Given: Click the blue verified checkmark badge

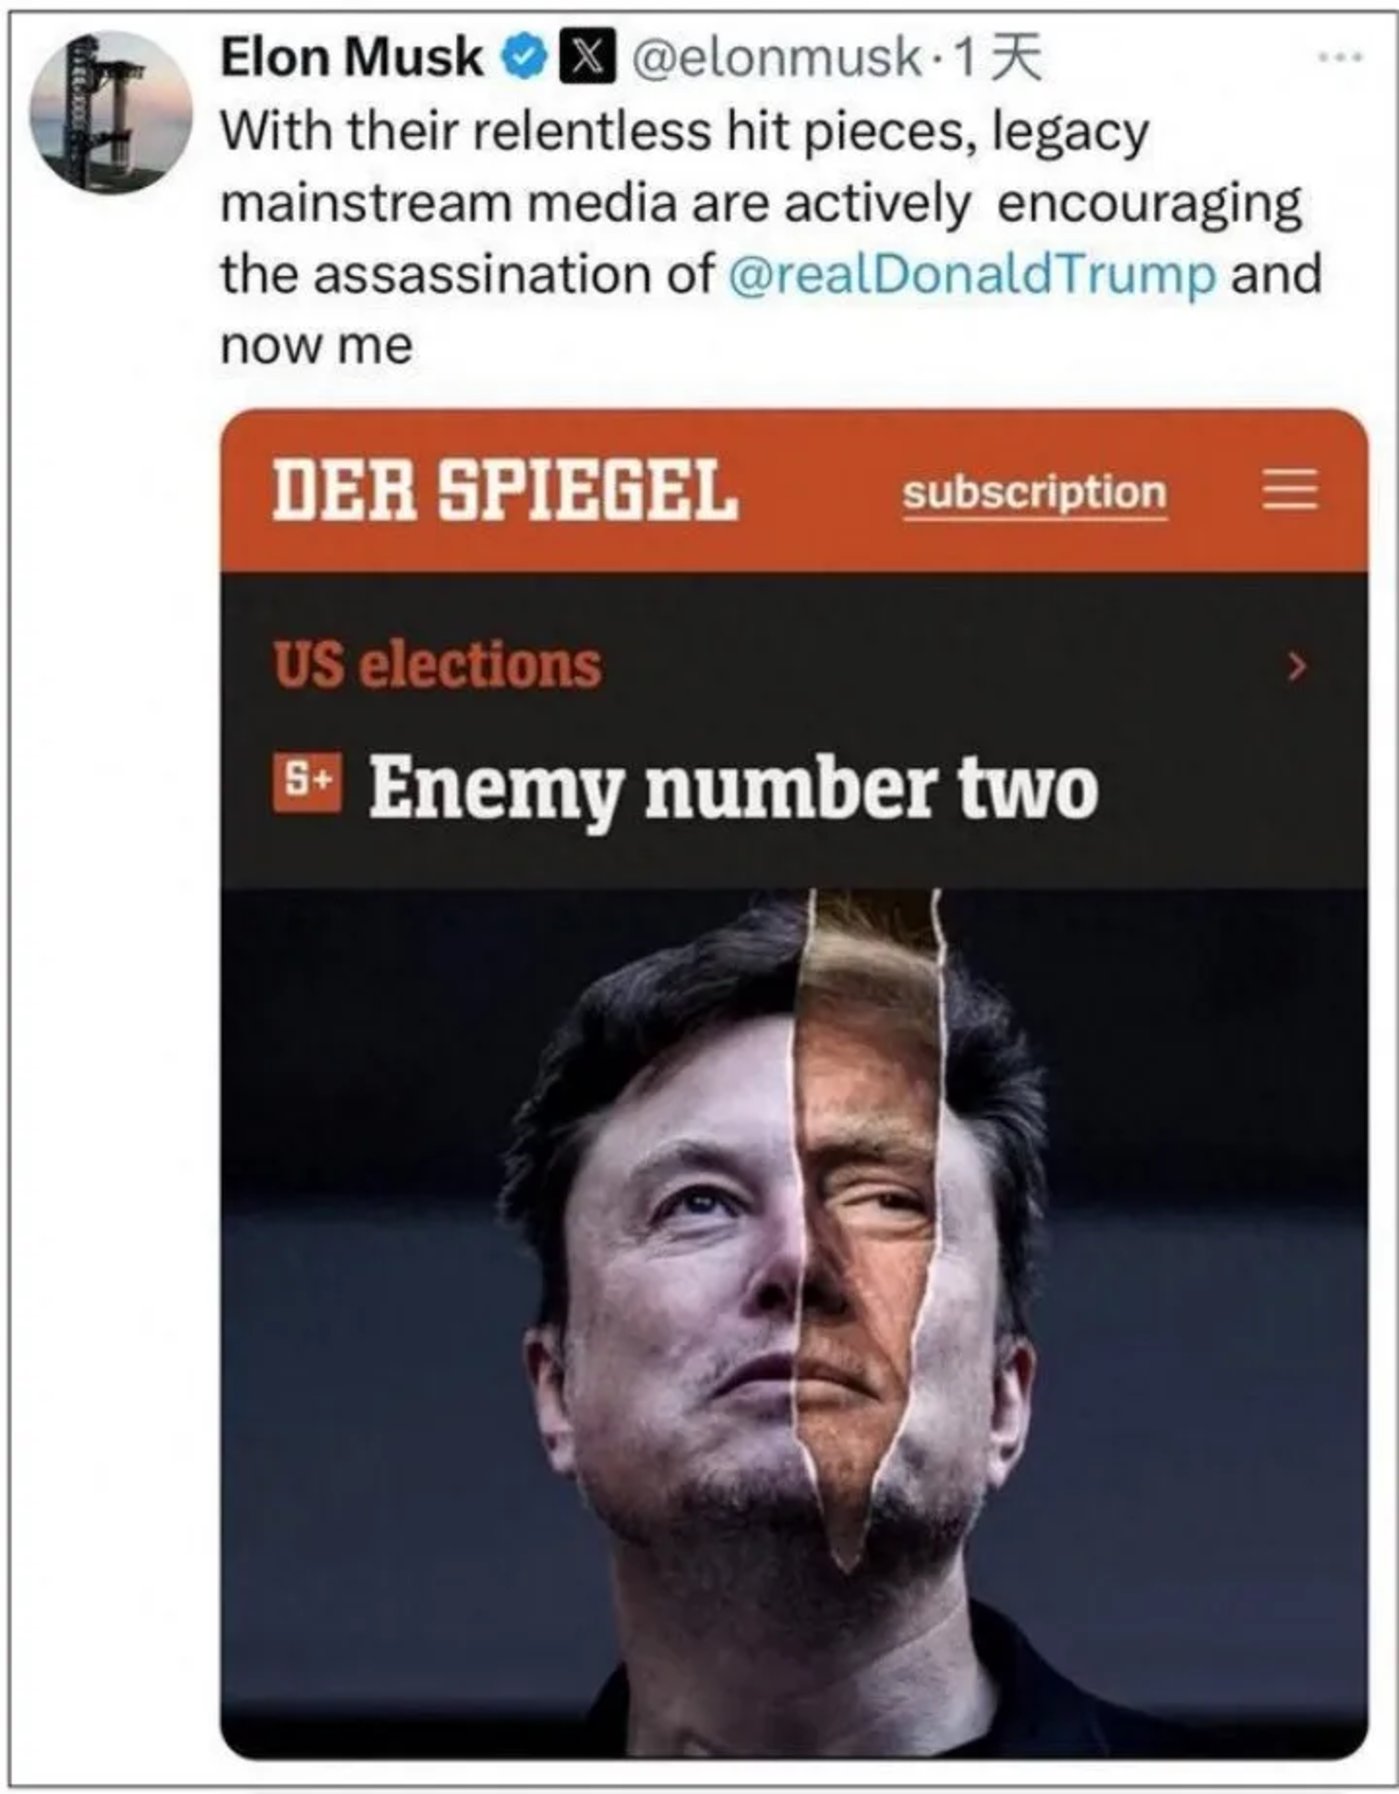Looking at the screenshot, I should point(523,58).
